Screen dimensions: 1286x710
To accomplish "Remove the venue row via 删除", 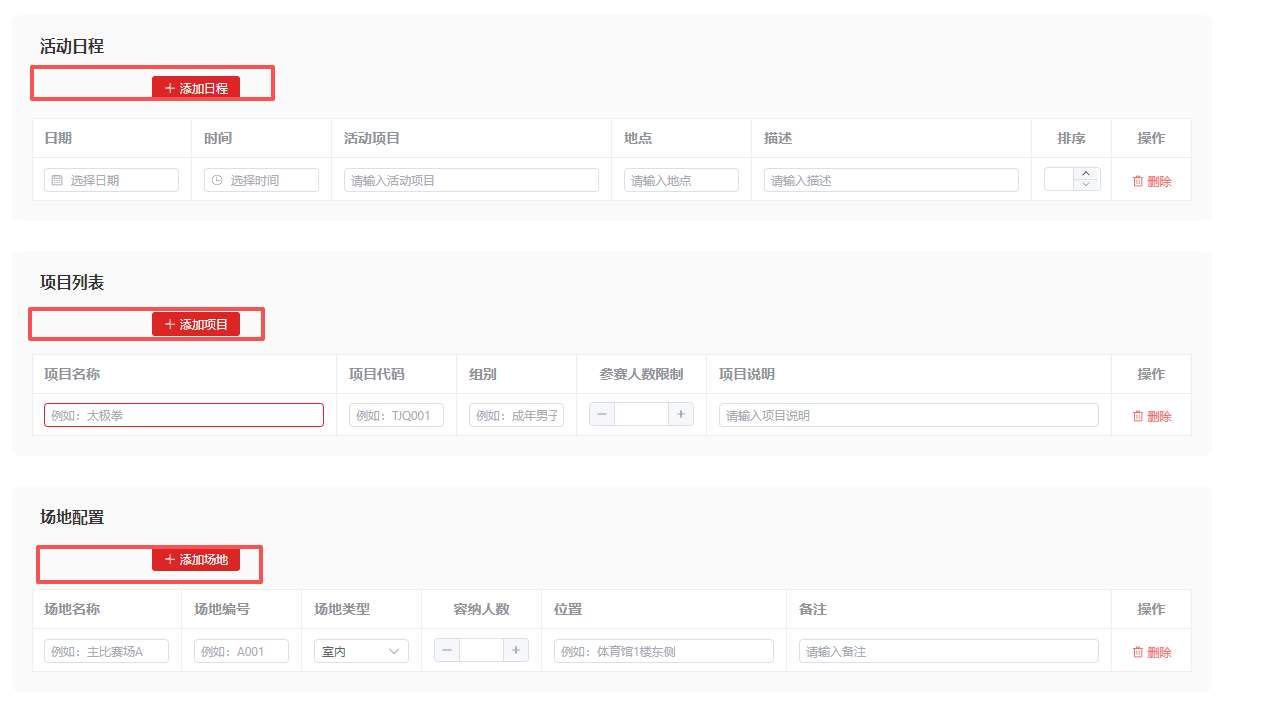I will pos(1151,652).
